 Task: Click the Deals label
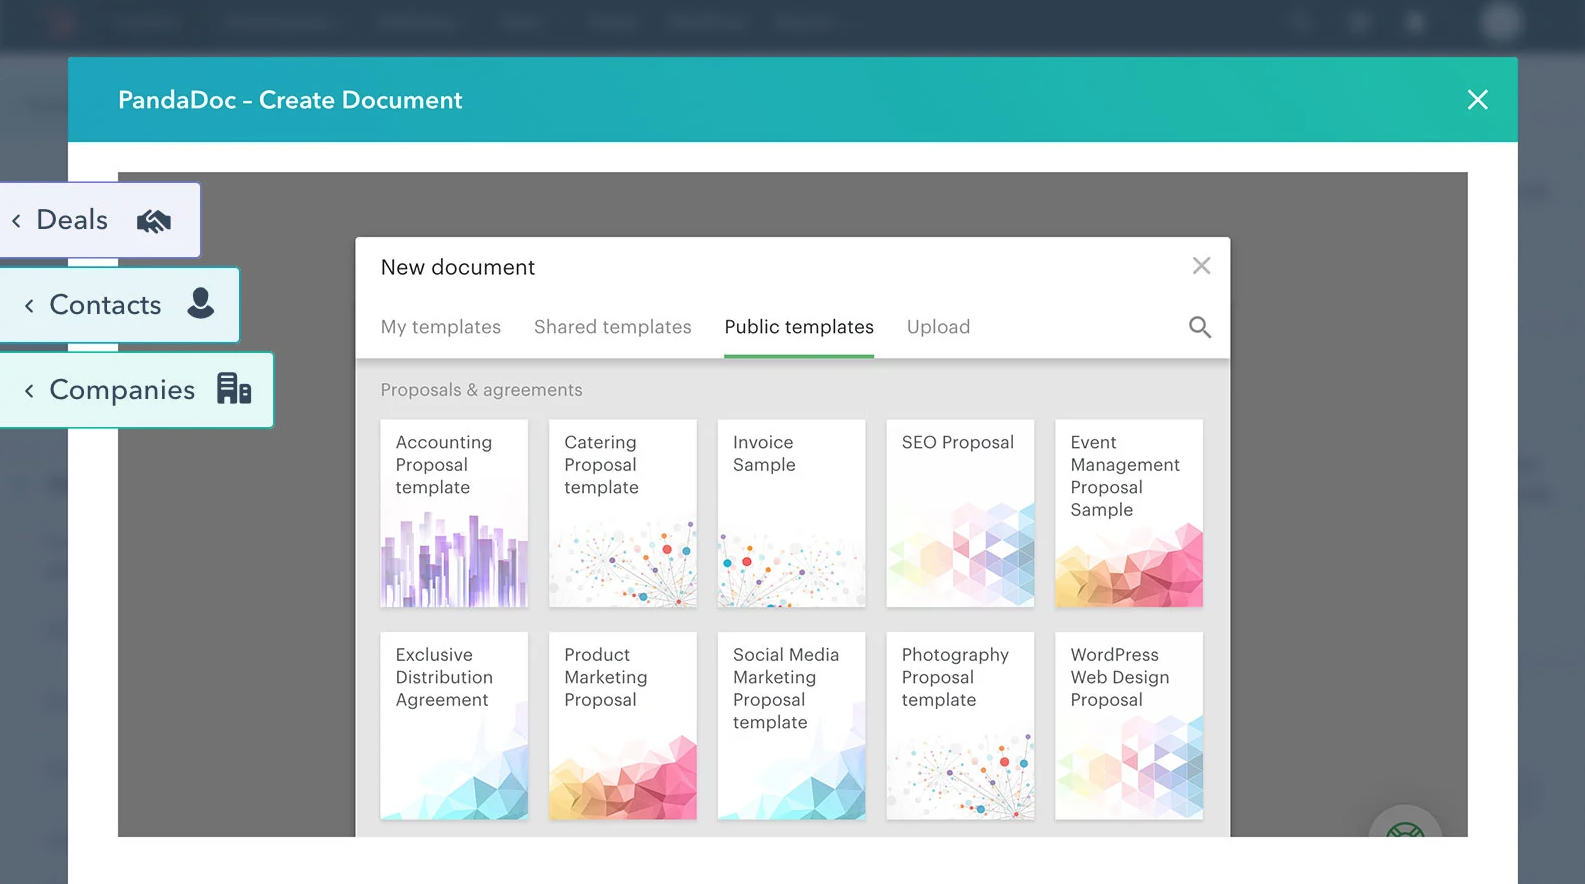pos(72,220)
